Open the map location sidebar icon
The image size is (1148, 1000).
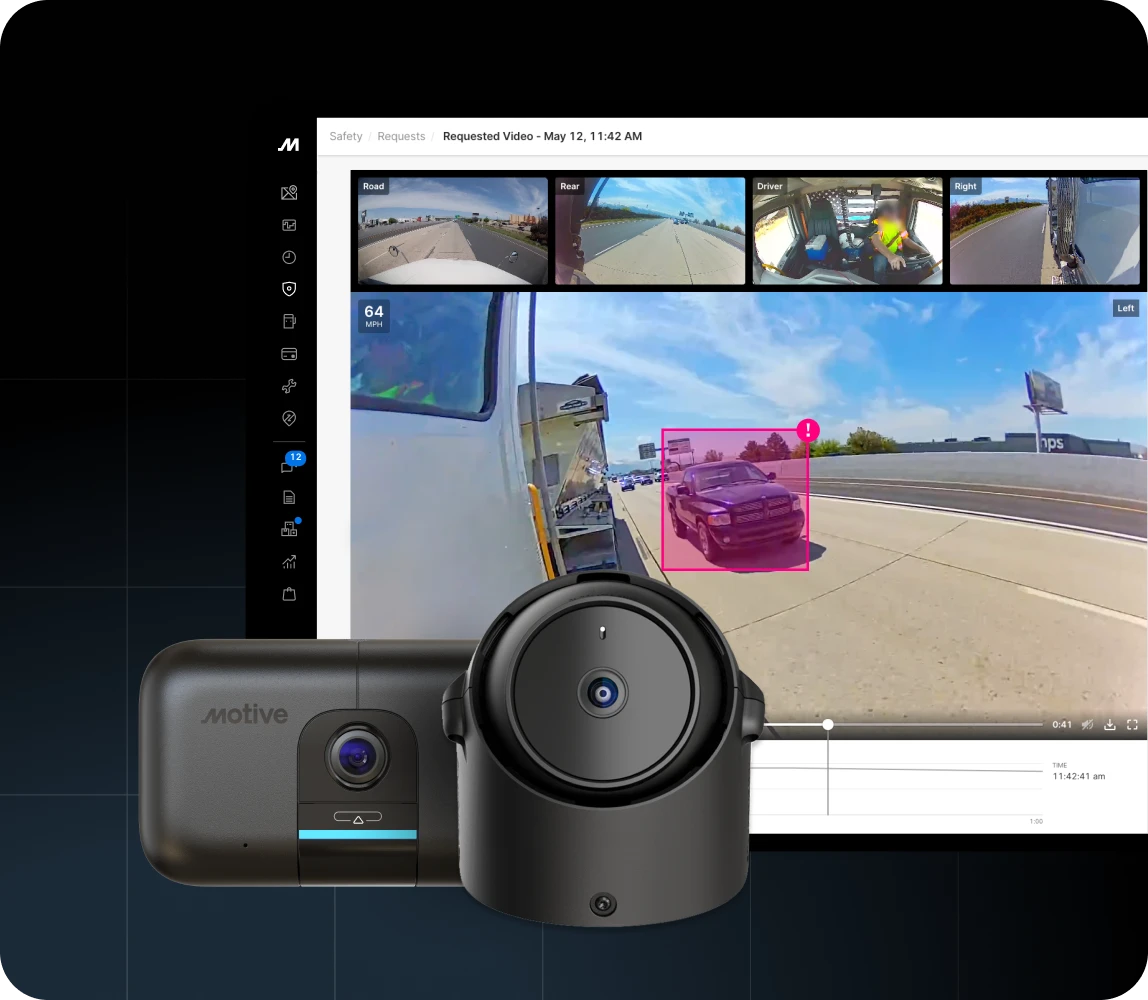(289, 193)
